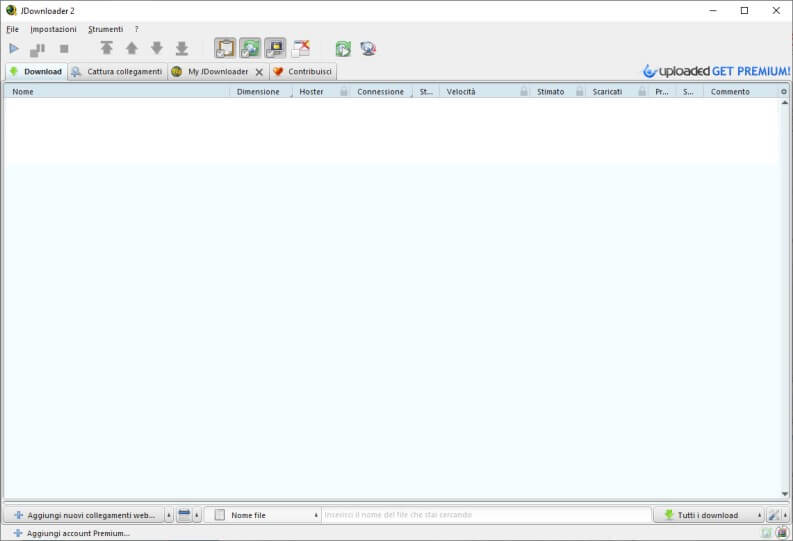
Task: Click the lock icon next to Stimato
Action: click(x=580, y=92)
